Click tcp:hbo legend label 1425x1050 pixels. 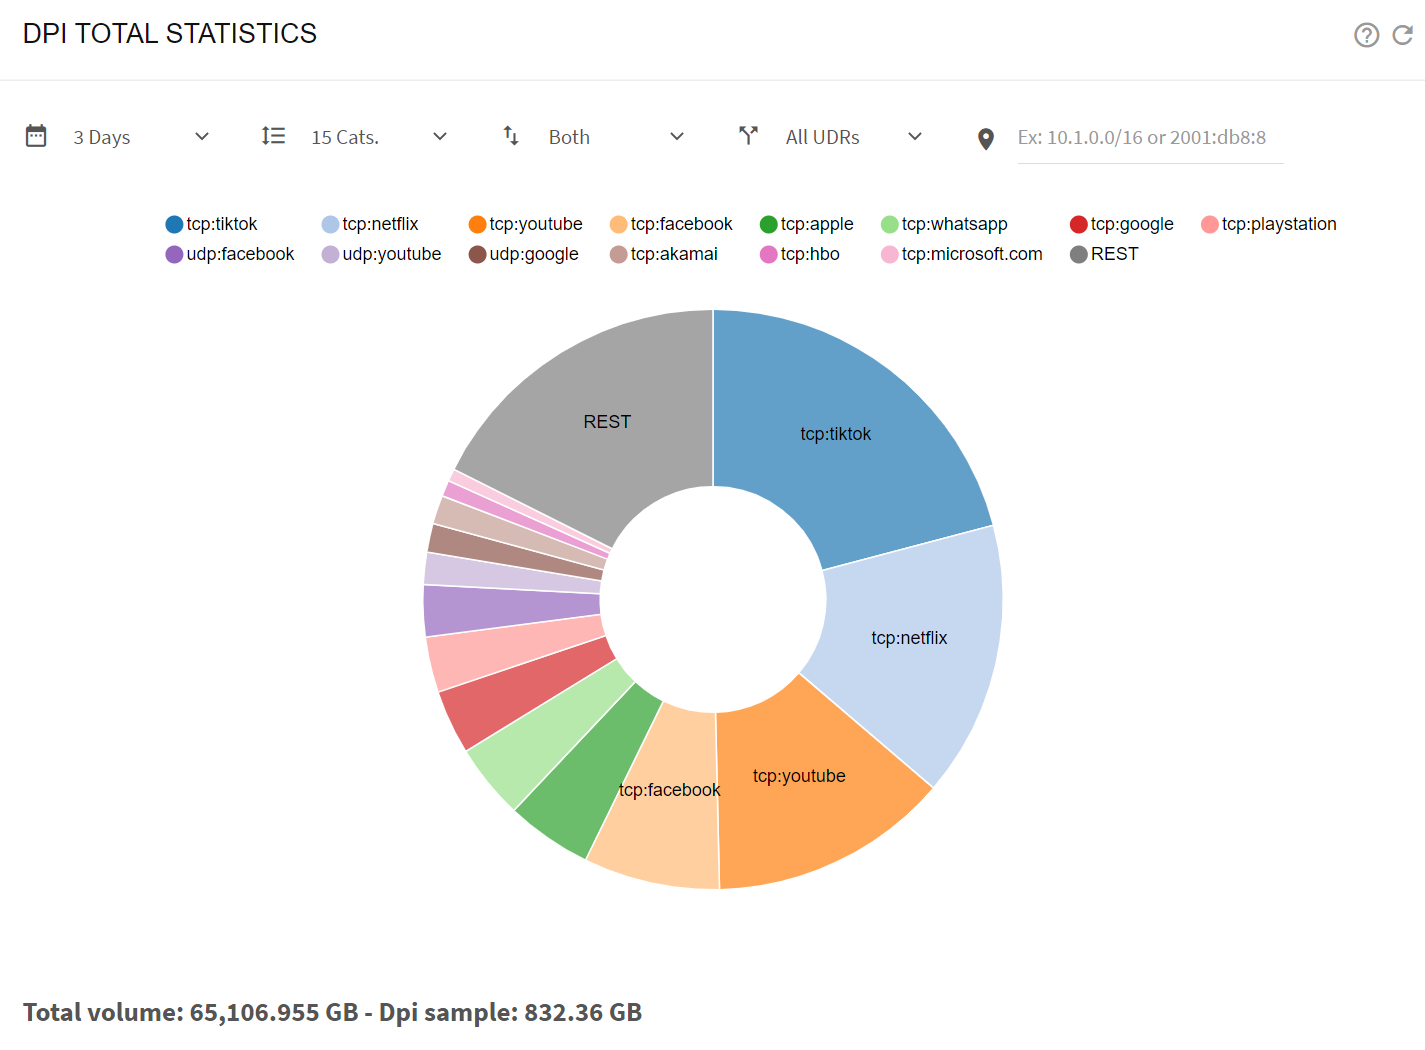(810, 254)
